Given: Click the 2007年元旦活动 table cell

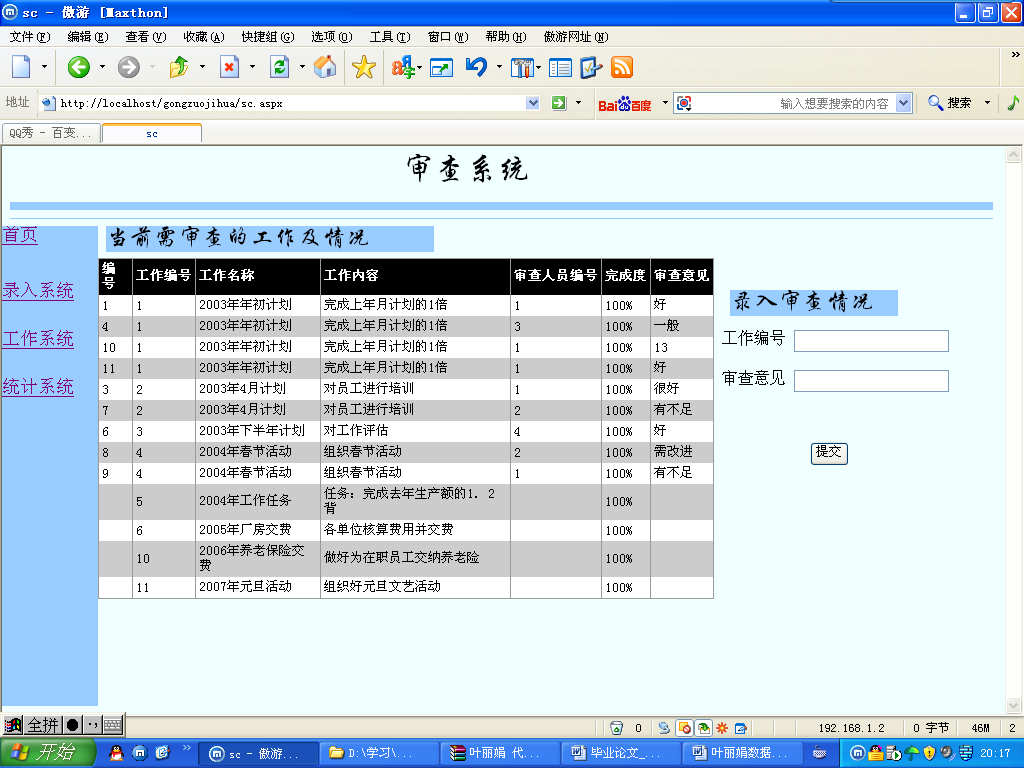Looking at the screenshot, I should [258, 586].
